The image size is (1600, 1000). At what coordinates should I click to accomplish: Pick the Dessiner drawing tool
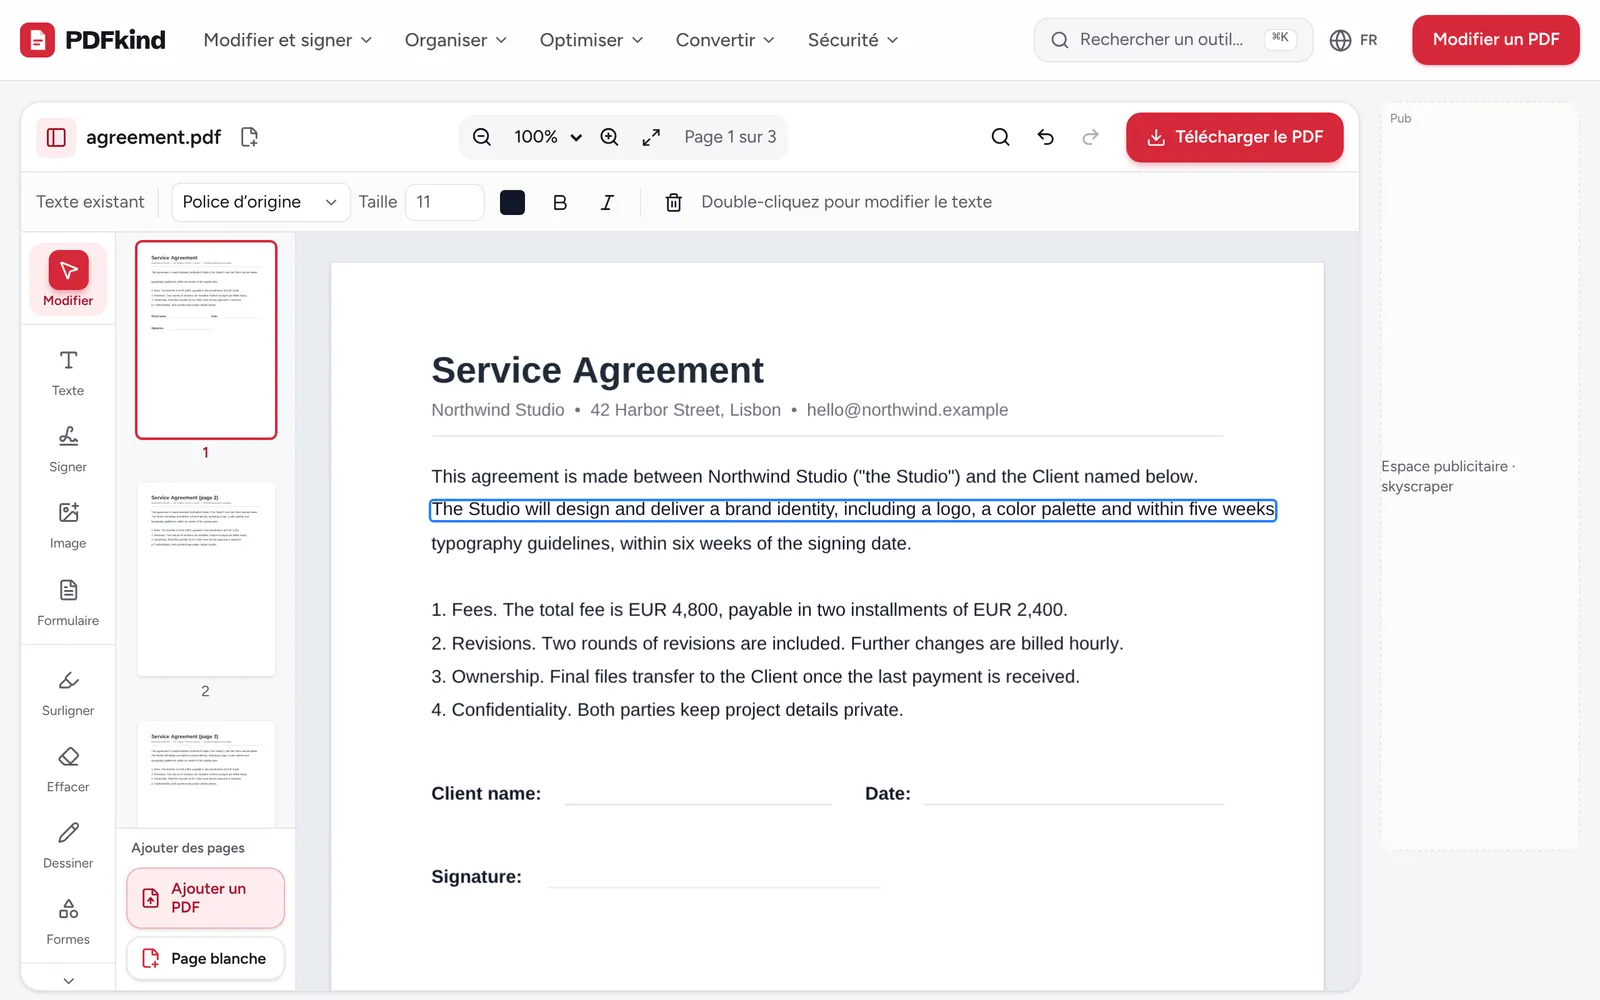(x=68, y=846)
